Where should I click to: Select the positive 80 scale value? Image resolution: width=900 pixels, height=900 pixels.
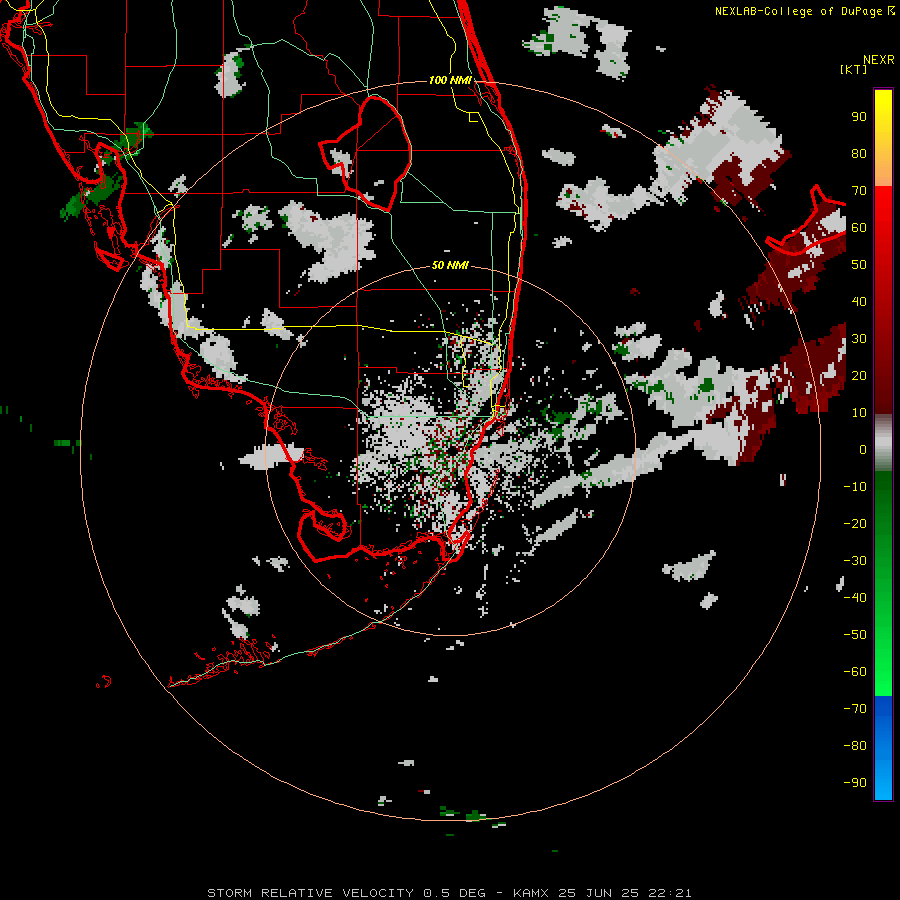859,153
